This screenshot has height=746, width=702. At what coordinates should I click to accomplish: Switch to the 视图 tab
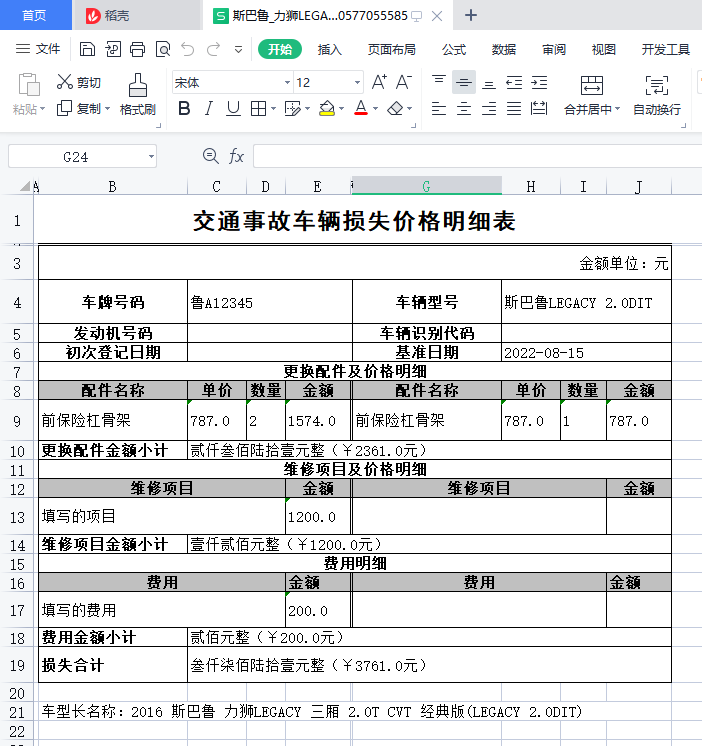[604, 49]
